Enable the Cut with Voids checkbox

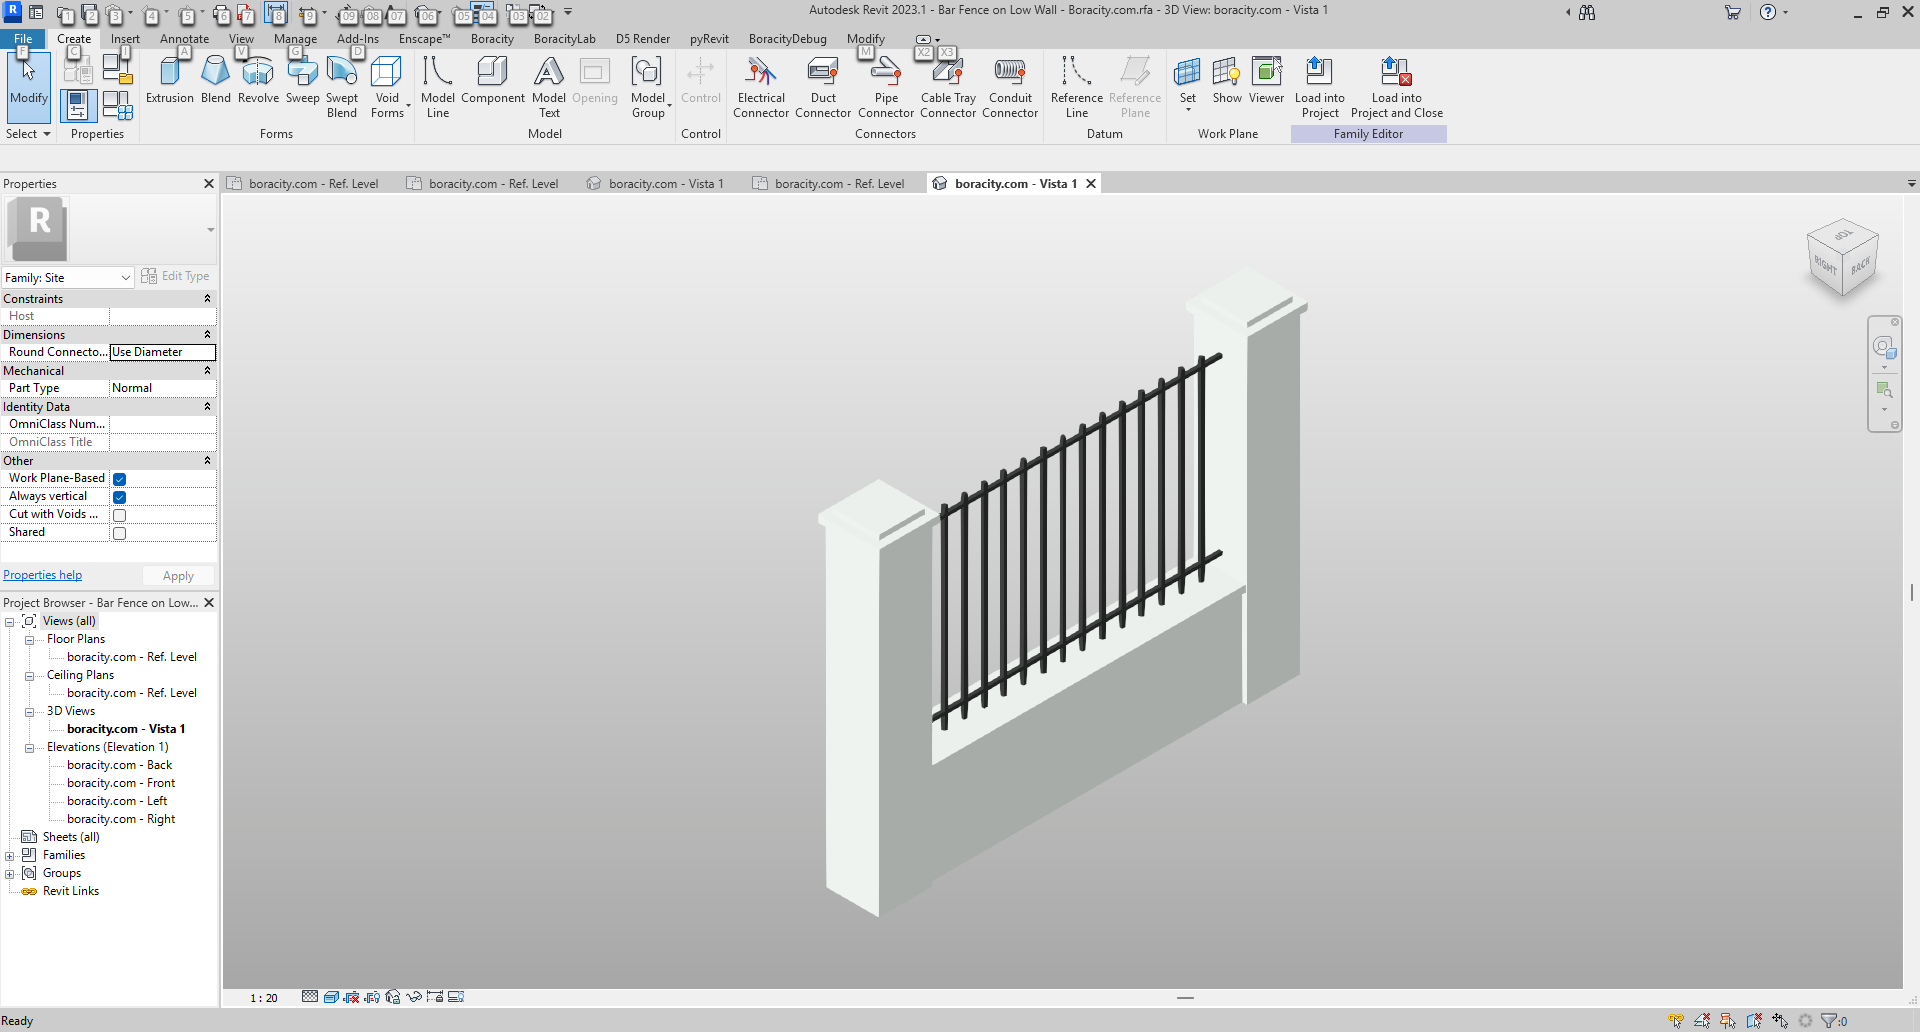click(119, 515)
